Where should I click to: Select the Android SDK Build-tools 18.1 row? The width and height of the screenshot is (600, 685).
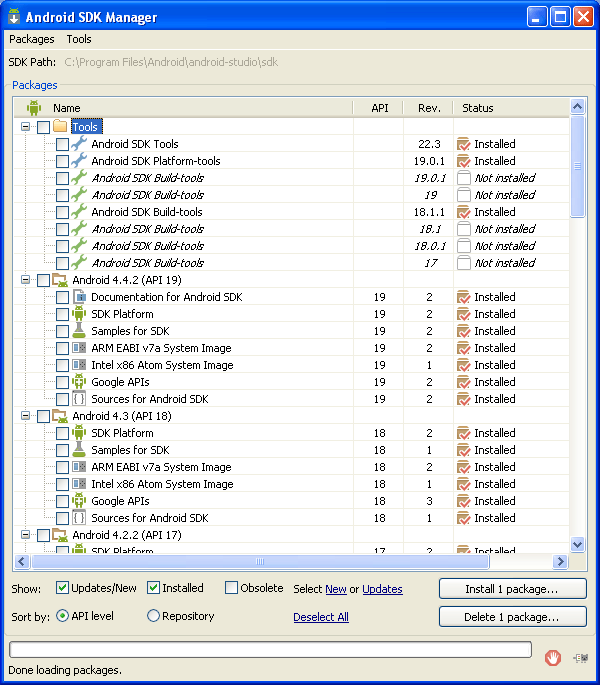pos(291,229)
